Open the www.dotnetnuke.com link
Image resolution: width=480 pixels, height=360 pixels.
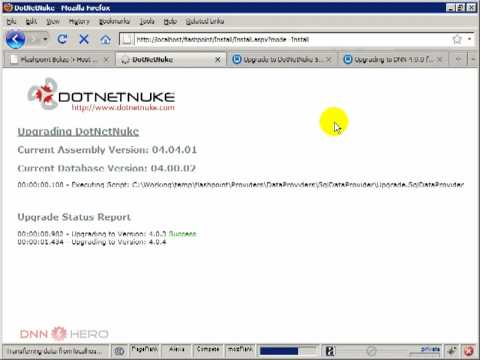[123, 108]
